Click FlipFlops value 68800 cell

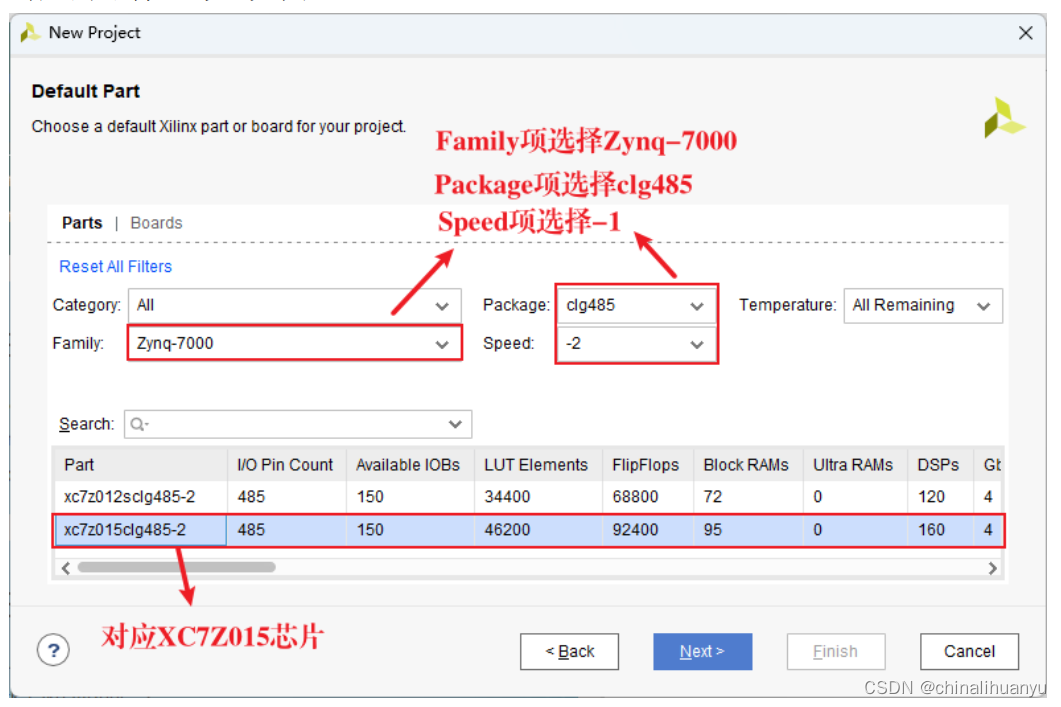click(x=648, y=497)
